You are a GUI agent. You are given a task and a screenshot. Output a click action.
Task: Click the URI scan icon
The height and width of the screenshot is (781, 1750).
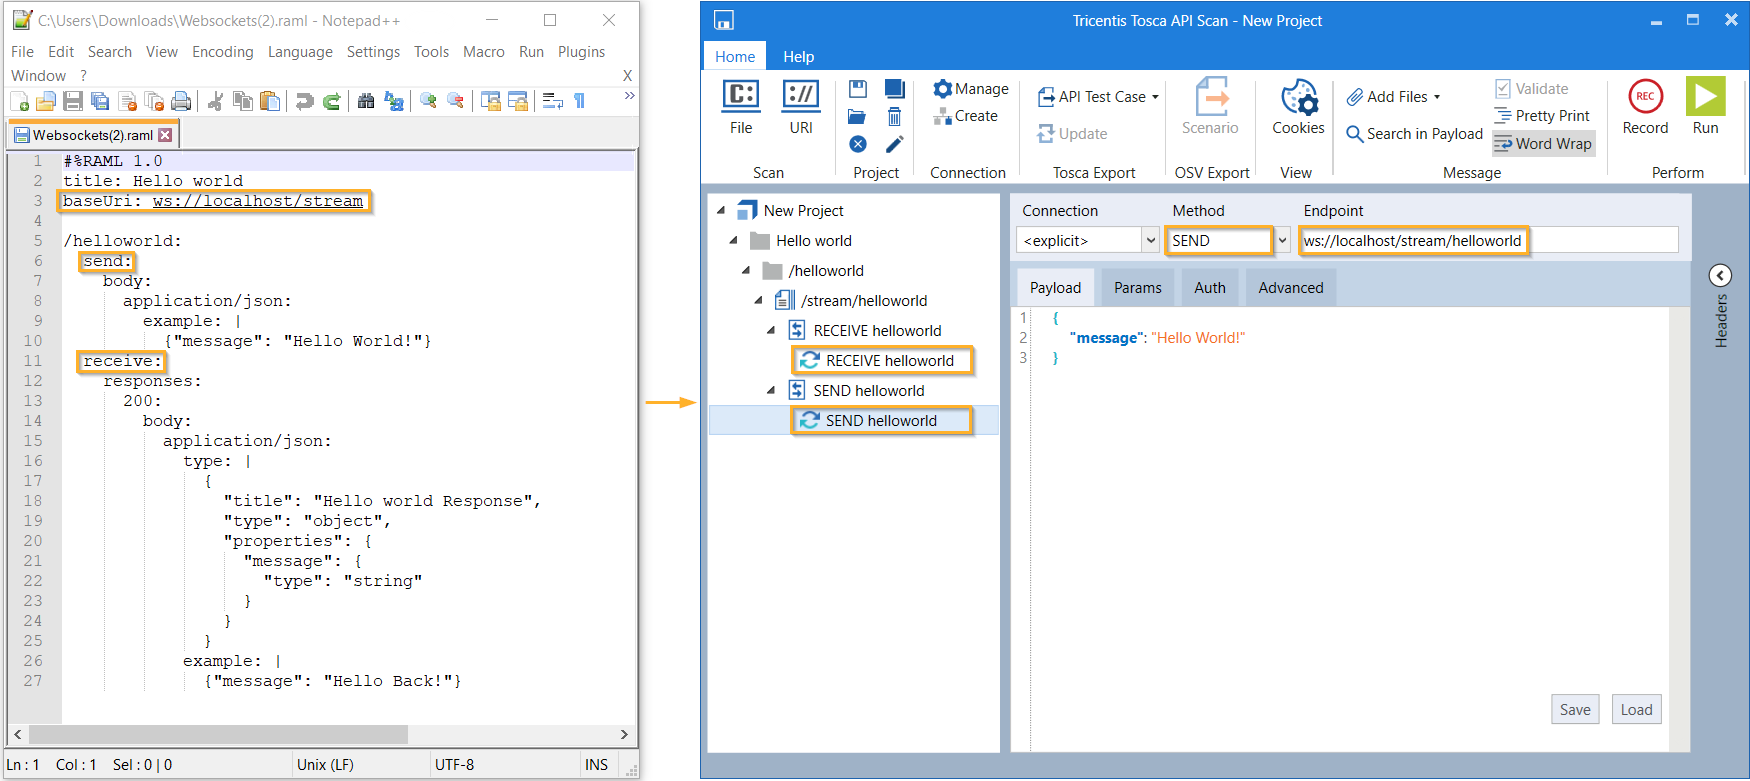pyautogui.click(x=800, y=97)
